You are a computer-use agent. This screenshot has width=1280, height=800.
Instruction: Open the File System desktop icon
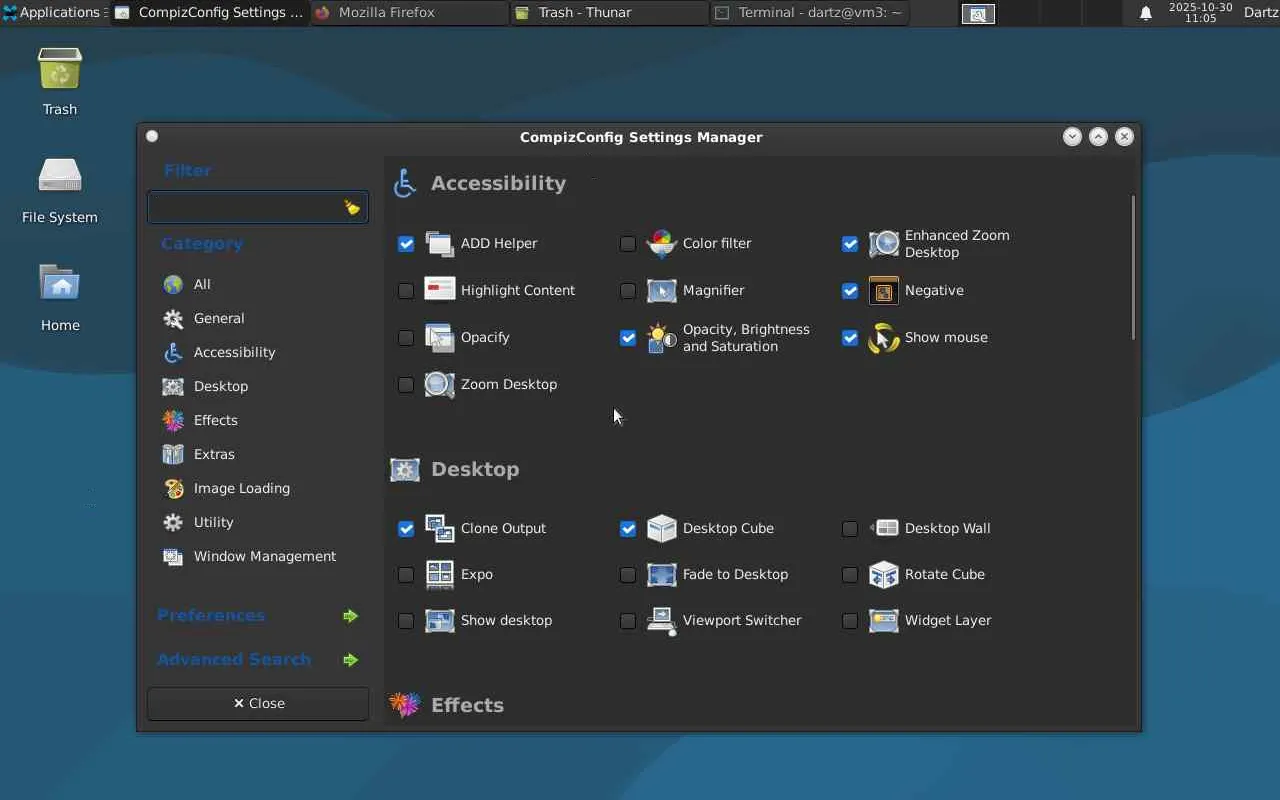[x=60, y=176]
